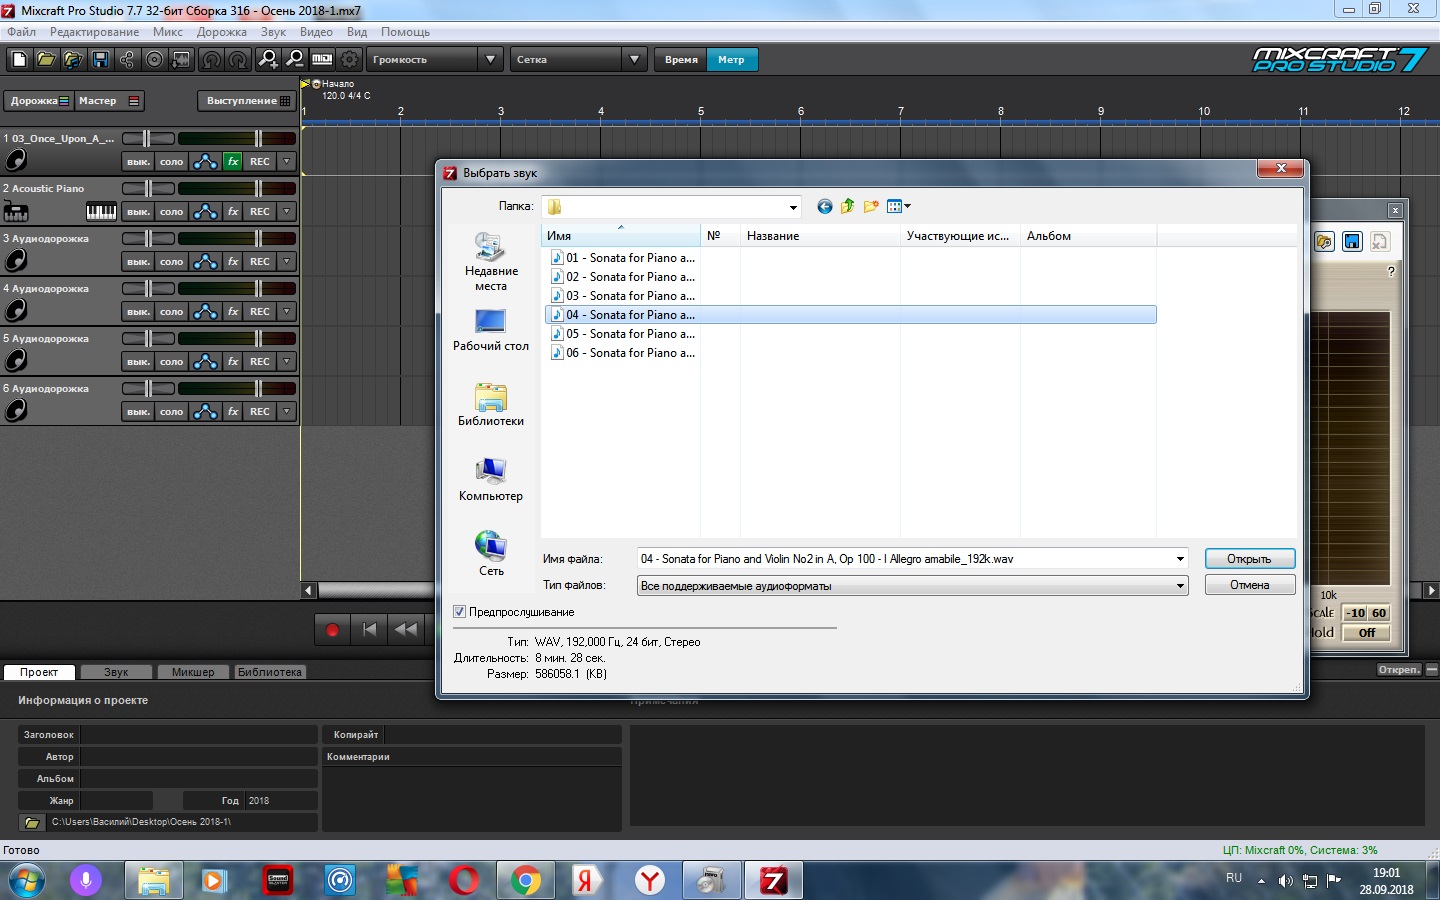Expand the Имя файла combo box arrow
Image resolution: width=1440 pixels, height=900 pixels.
[x=1180, y=559]
